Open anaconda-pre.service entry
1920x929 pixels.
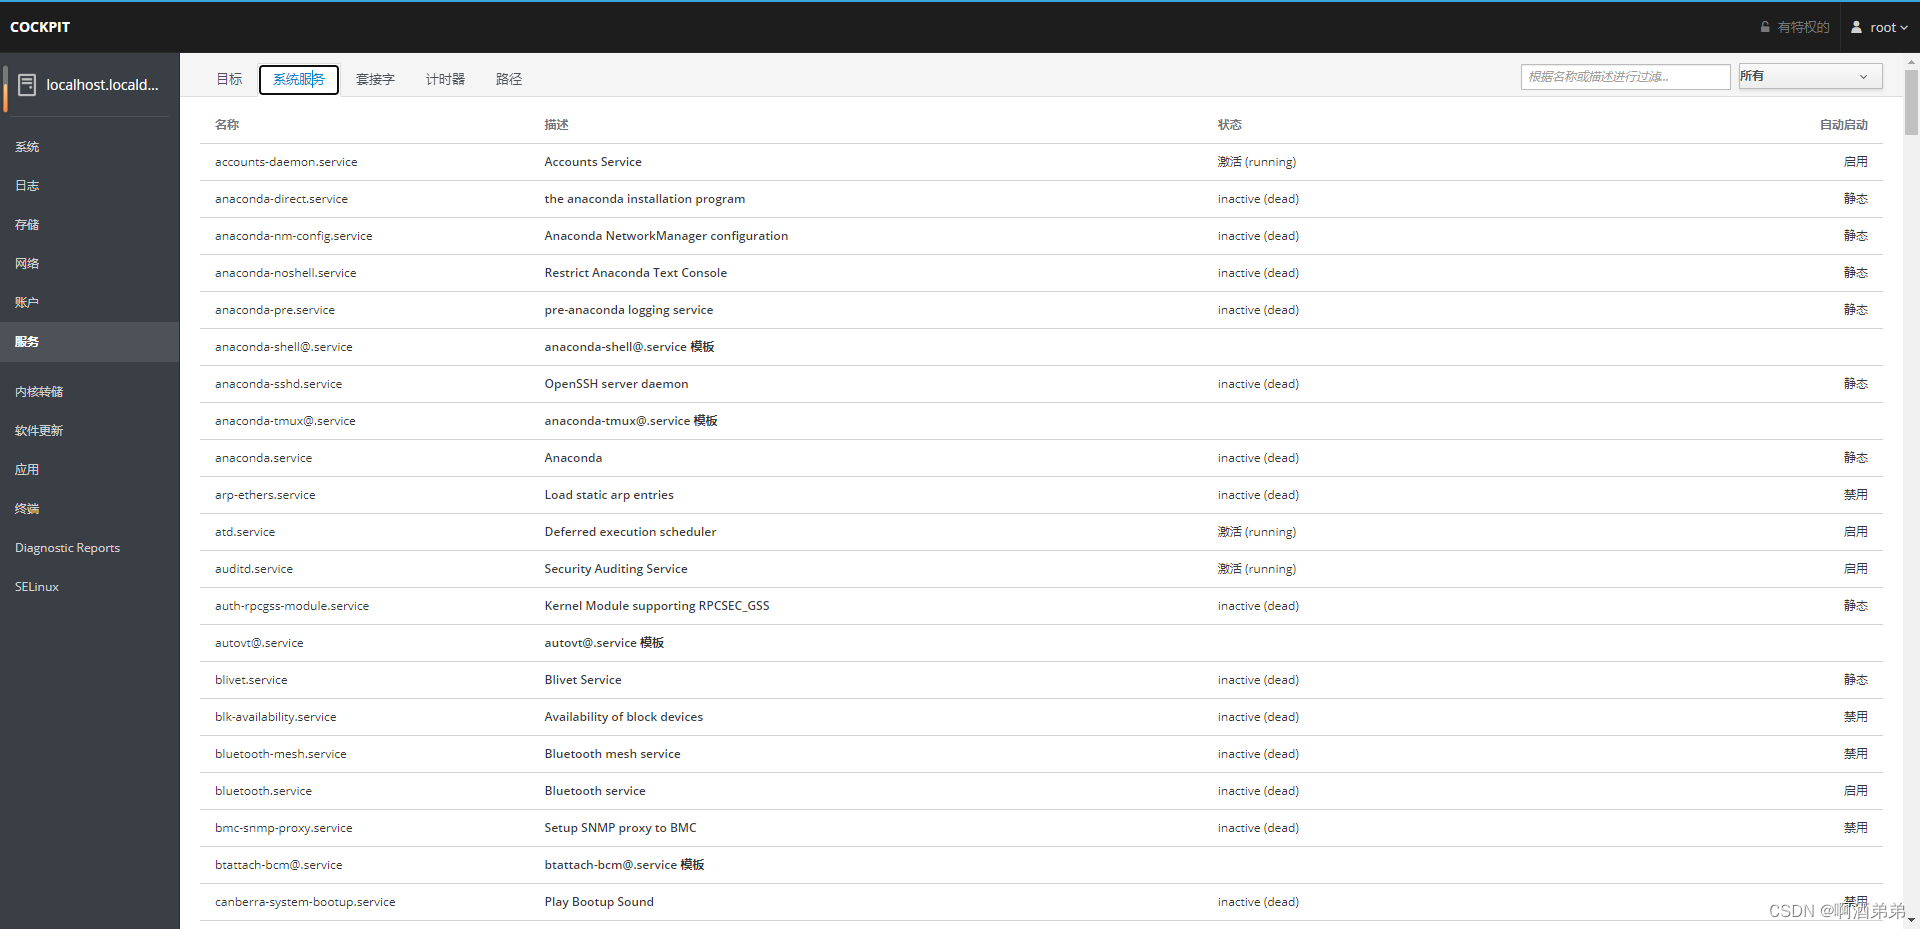coord(1041,310)
